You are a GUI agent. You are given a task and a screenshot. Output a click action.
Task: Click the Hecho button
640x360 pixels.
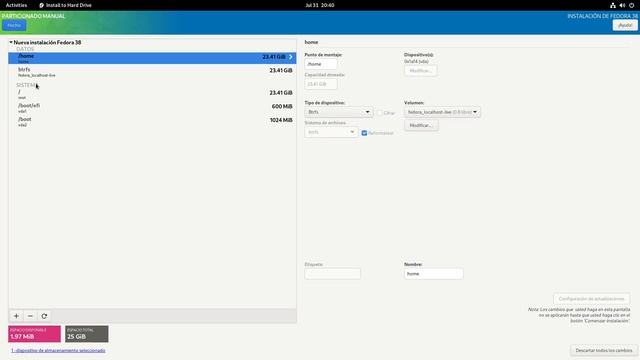(x=14, y=25)
